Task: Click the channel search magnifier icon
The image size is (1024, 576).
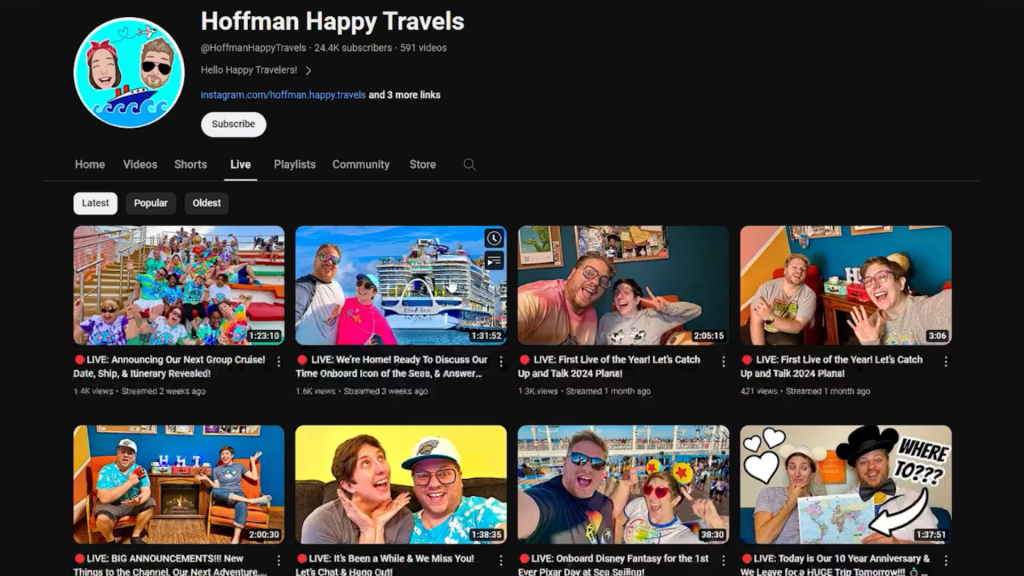Action: [x=469, y=165]
